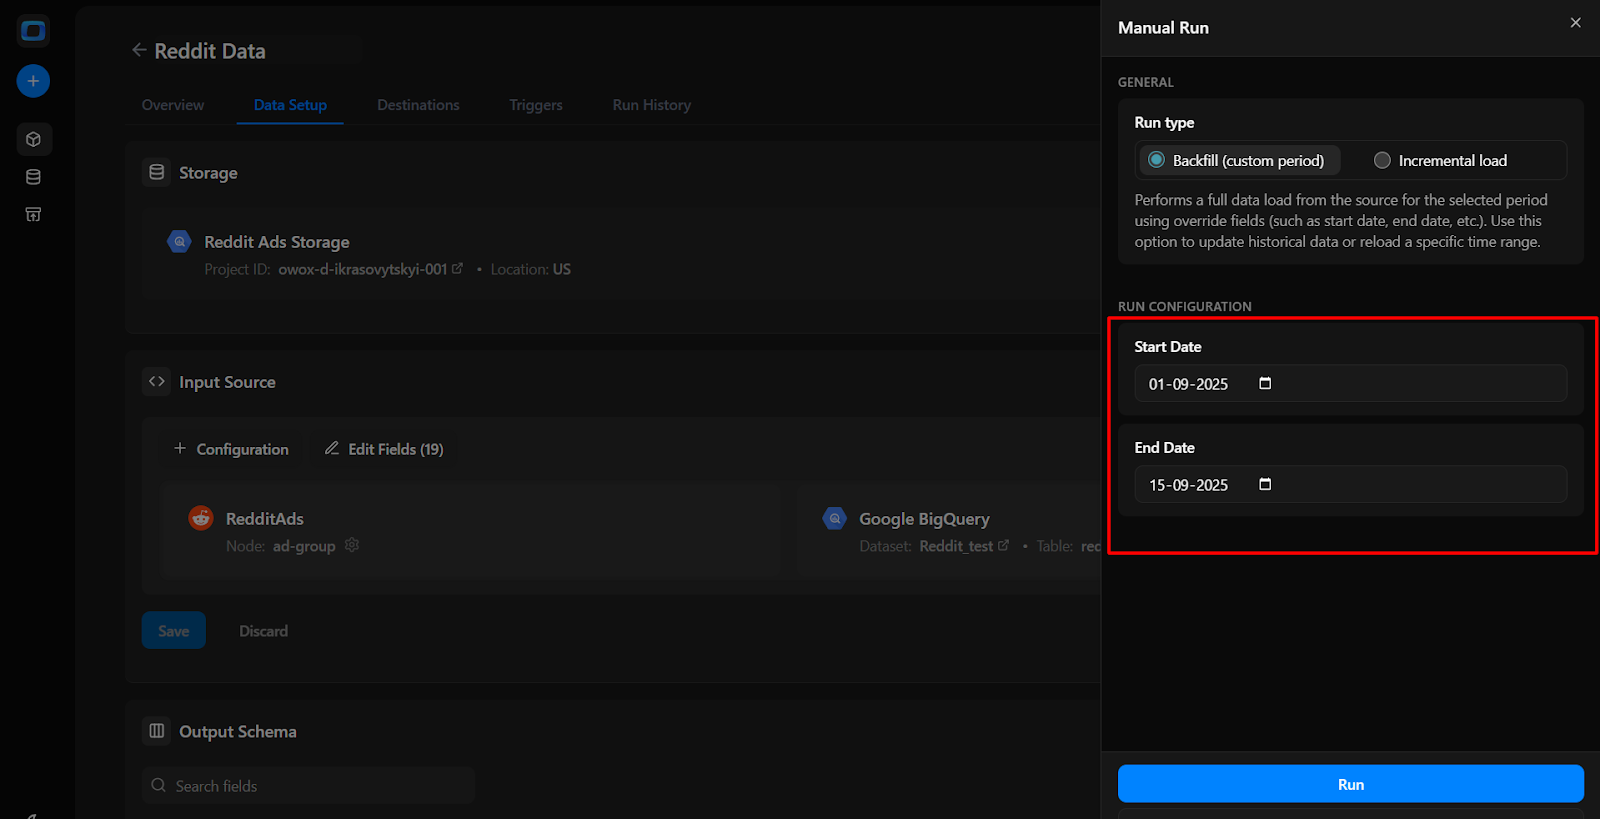Click the RedditAds connector logo
1600x819 pixels.
(201, 518)
